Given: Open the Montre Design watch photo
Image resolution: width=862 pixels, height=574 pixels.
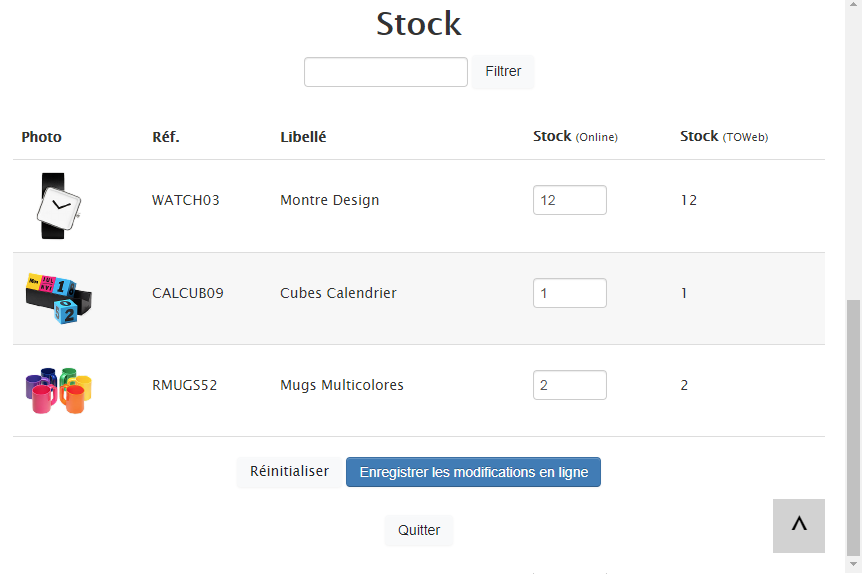Looking at the screenshot, I should (59, 206).
